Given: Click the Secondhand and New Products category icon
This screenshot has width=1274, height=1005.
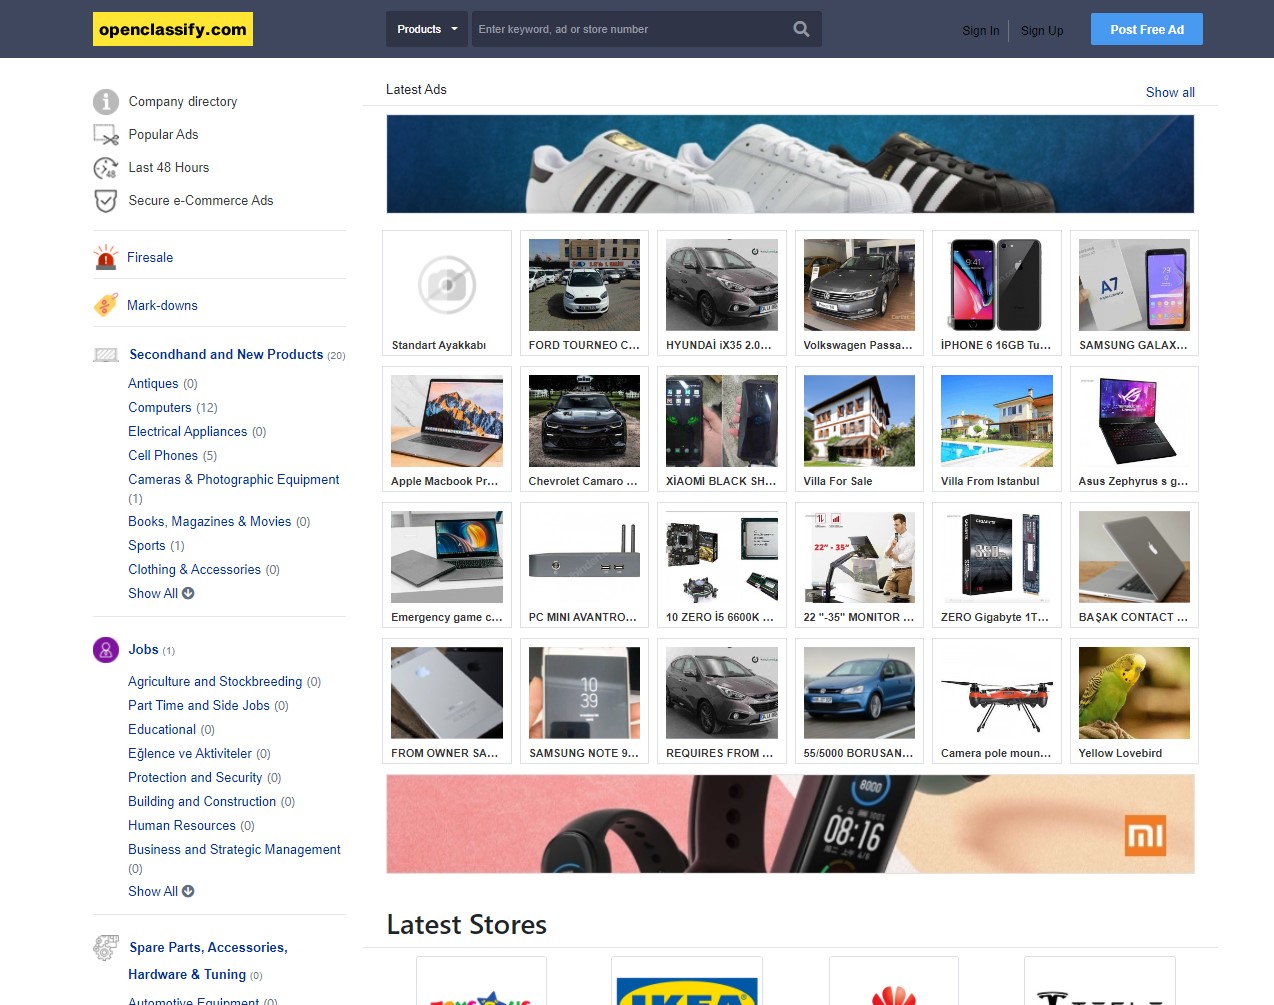Looking at the screenshot, I should pyautogui.click(x=106, y=355).
